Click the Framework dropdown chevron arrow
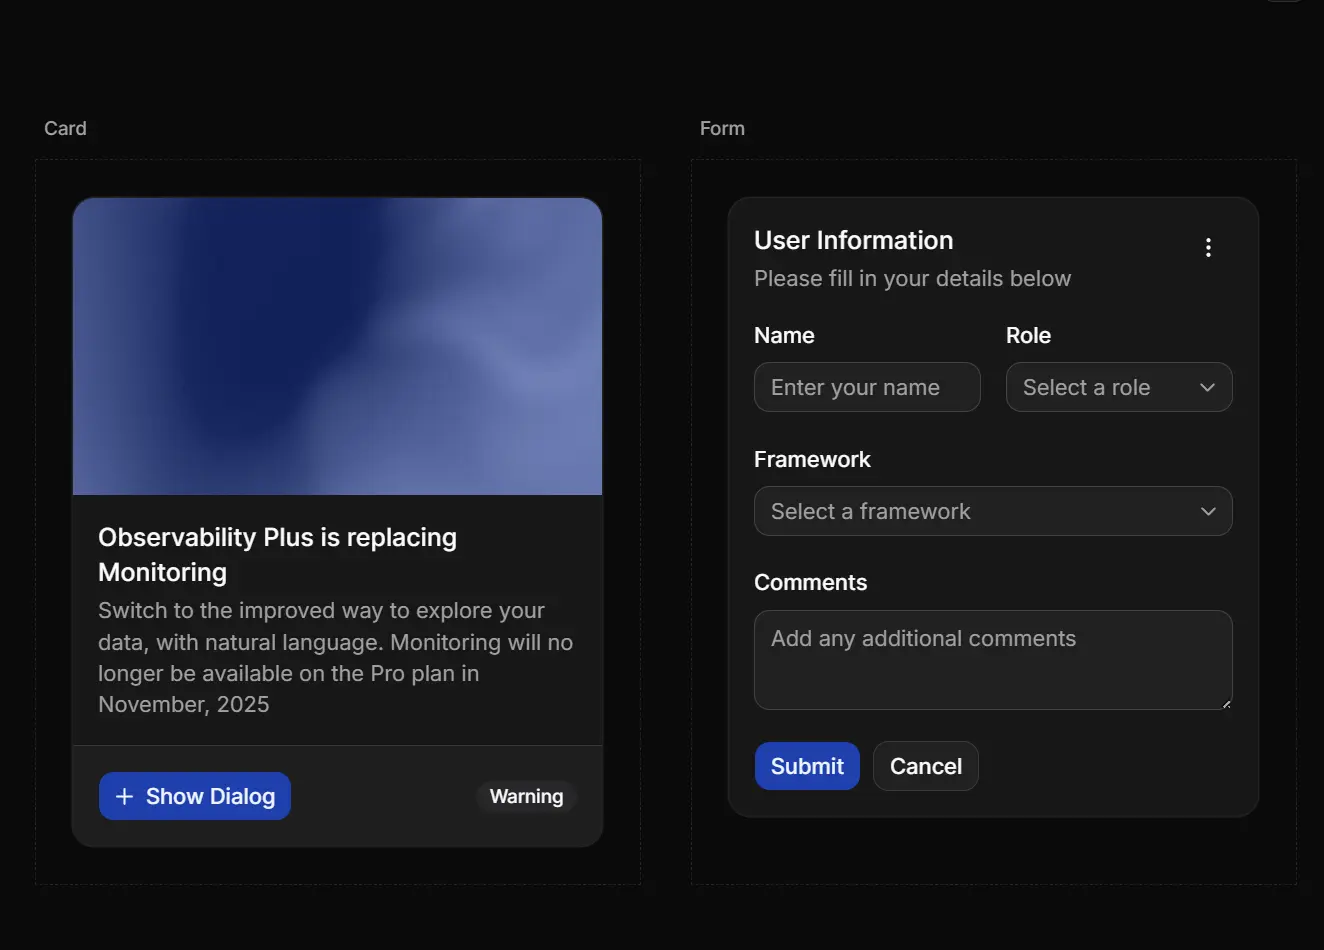1324x950 pixels. point(1207,512)
